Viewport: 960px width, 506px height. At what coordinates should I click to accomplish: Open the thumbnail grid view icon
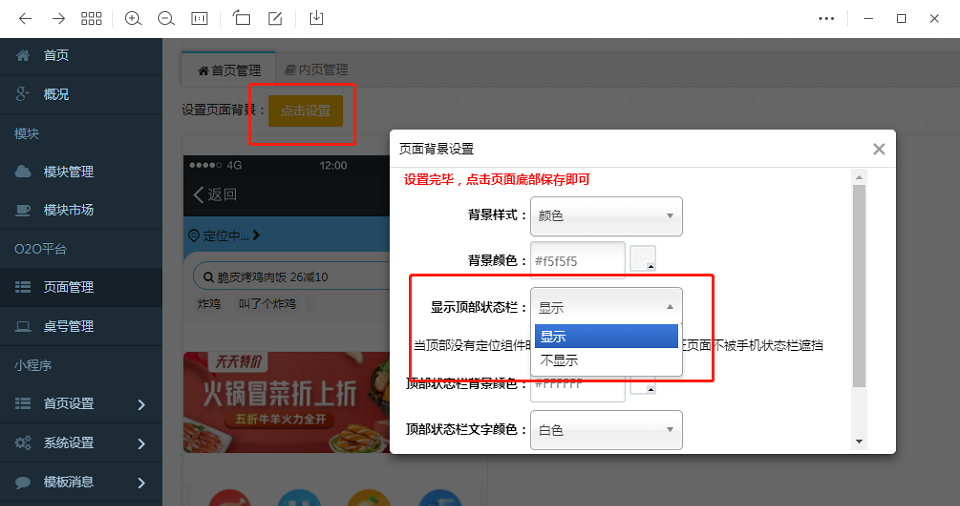point(91,18)
